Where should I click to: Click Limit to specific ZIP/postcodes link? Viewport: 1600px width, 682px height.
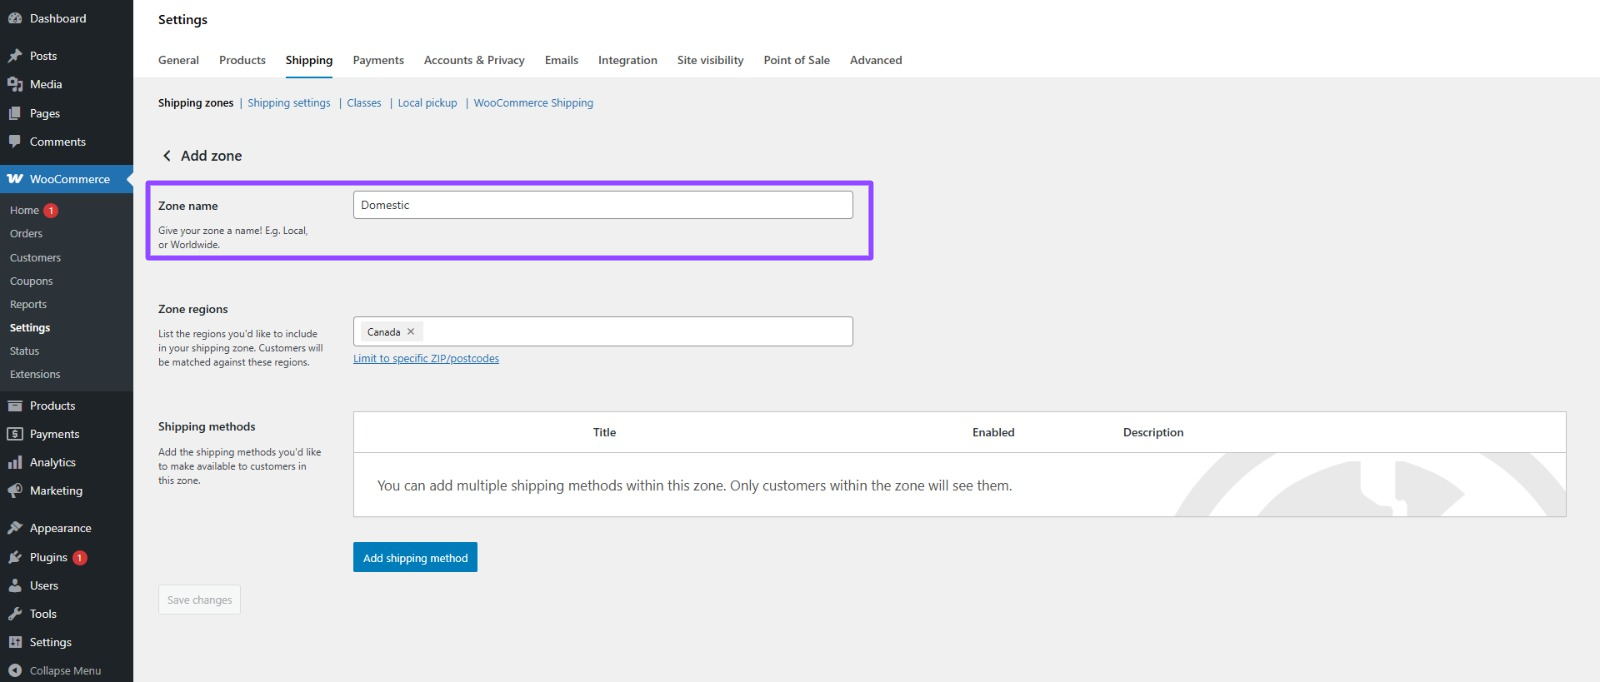tap(426, 359)
